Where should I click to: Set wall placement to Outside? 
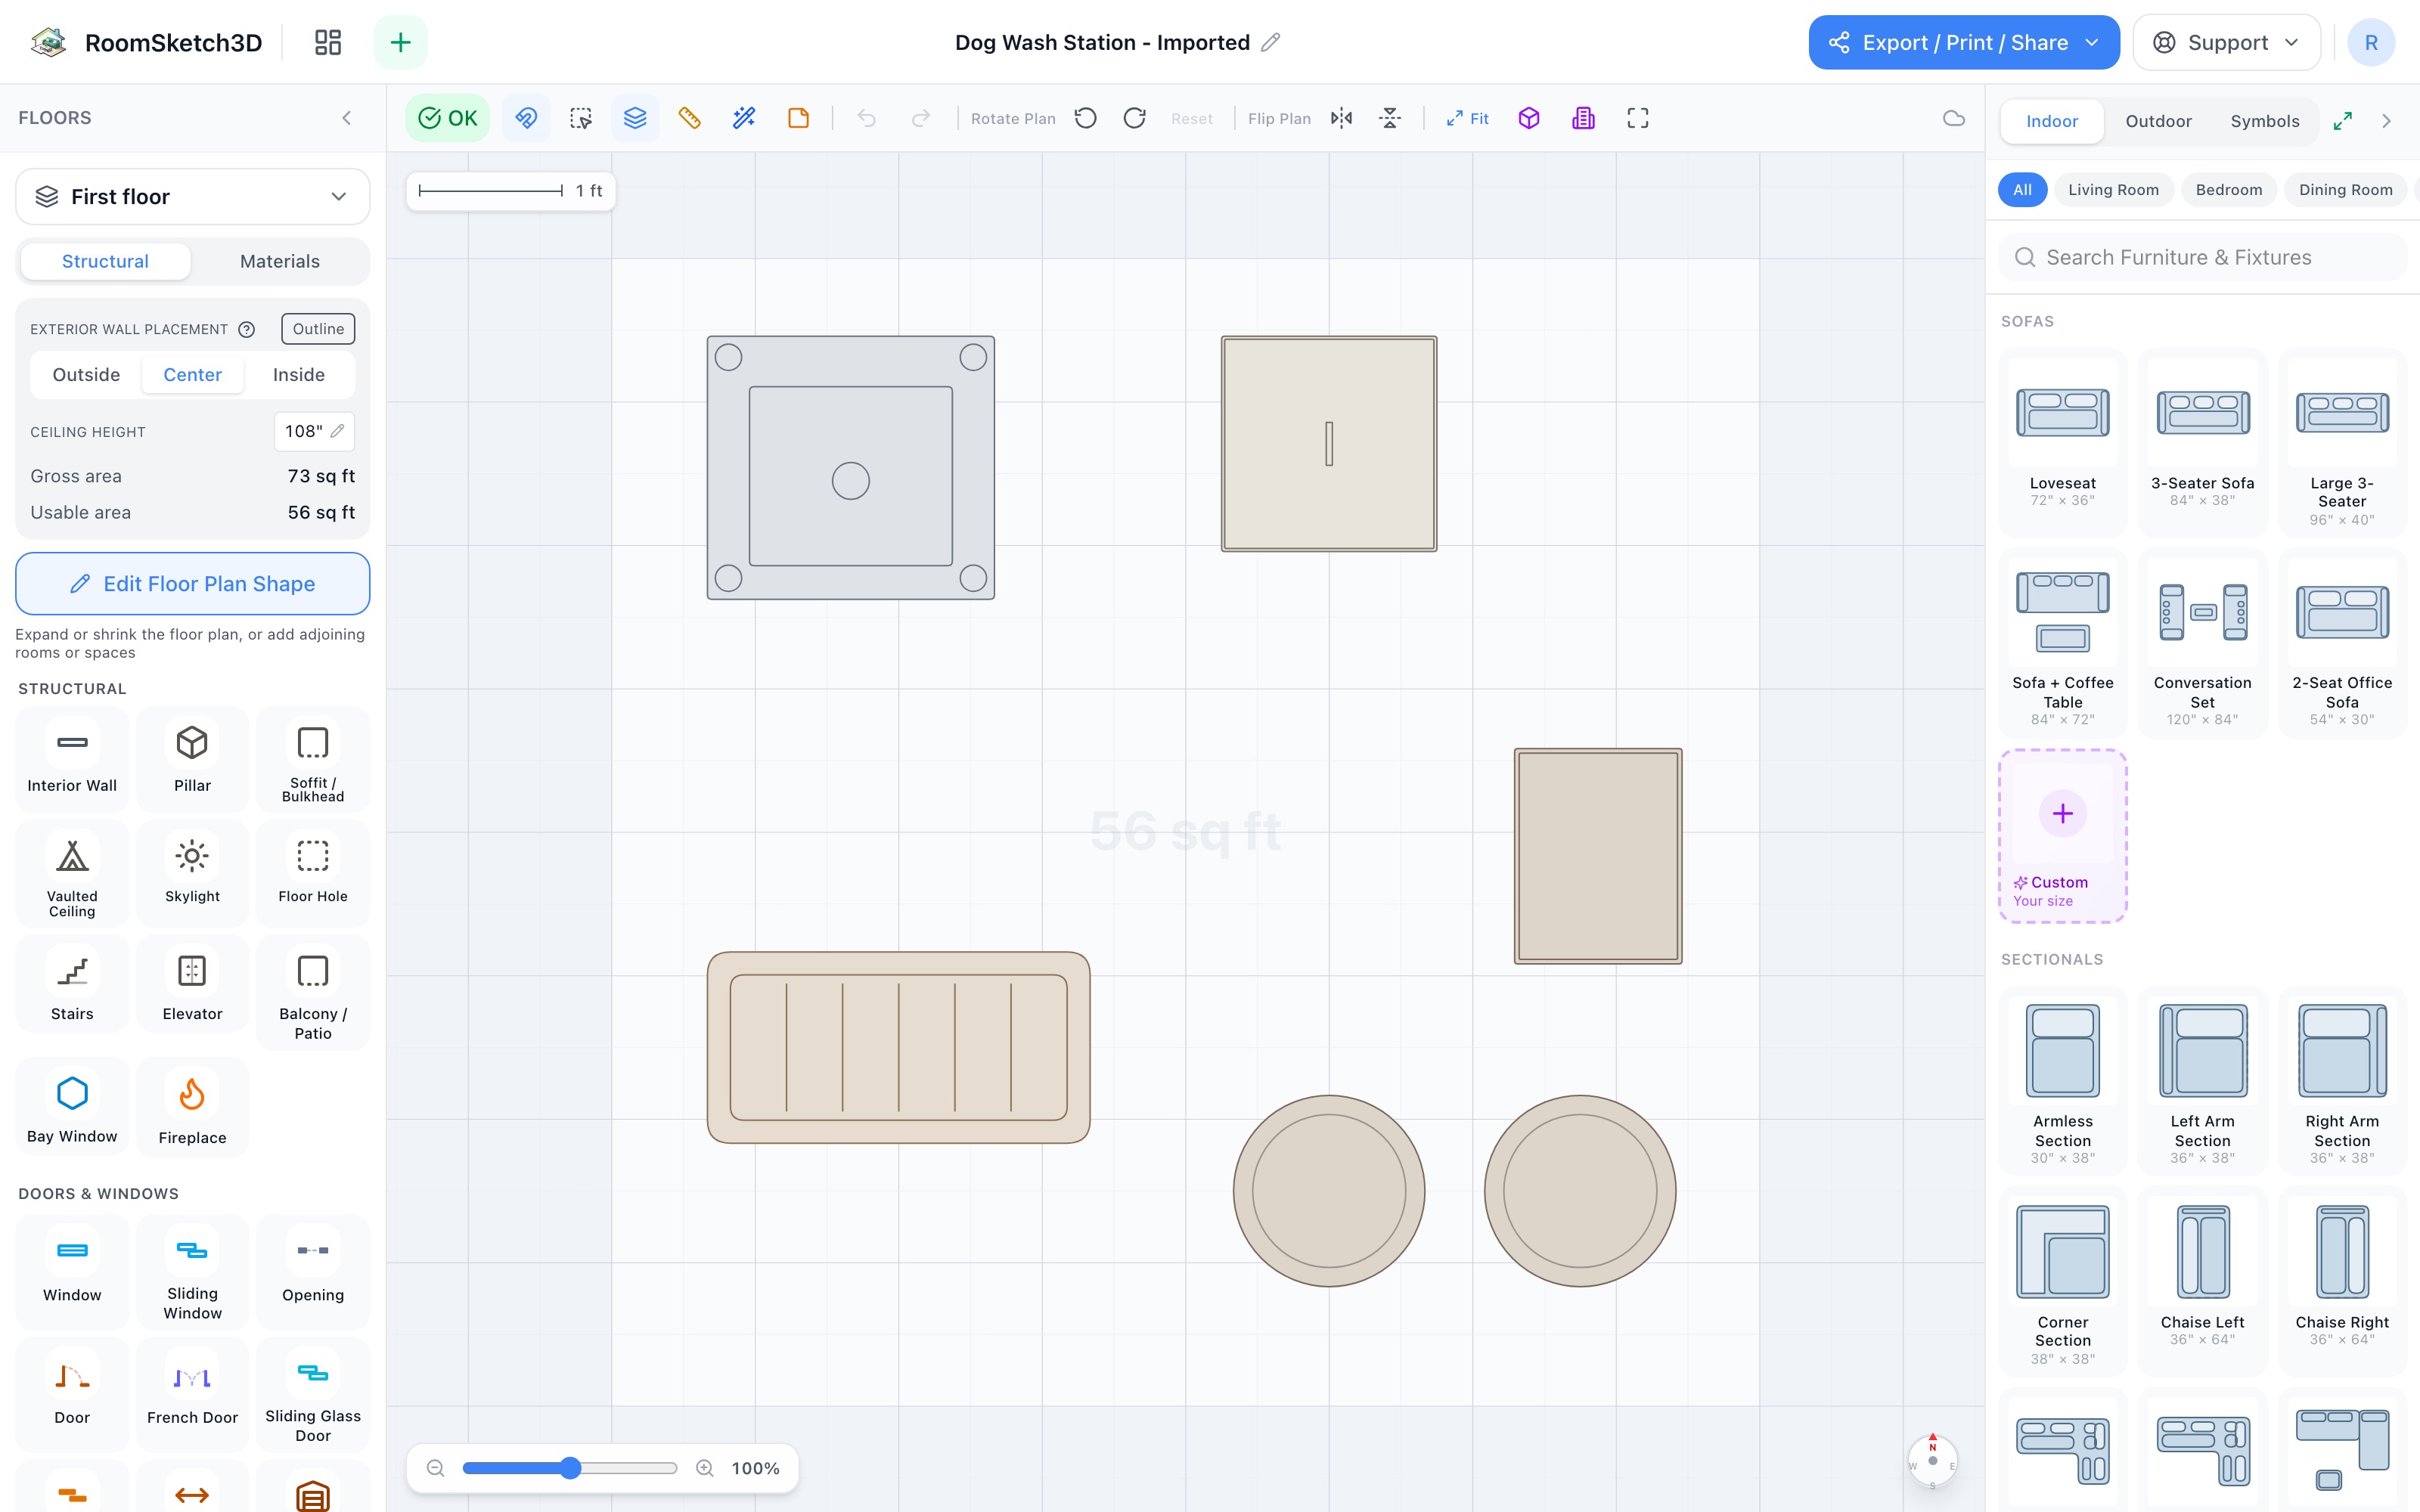coord(86,374)
